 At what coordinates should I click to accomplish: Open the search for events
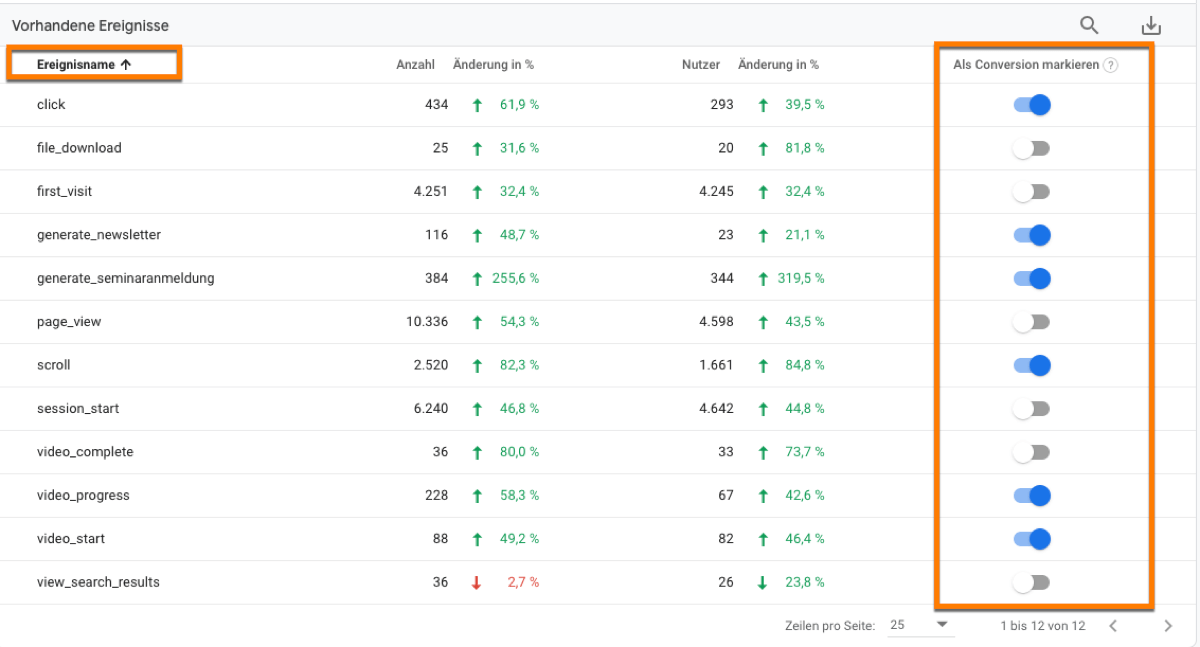(1089, 25)
